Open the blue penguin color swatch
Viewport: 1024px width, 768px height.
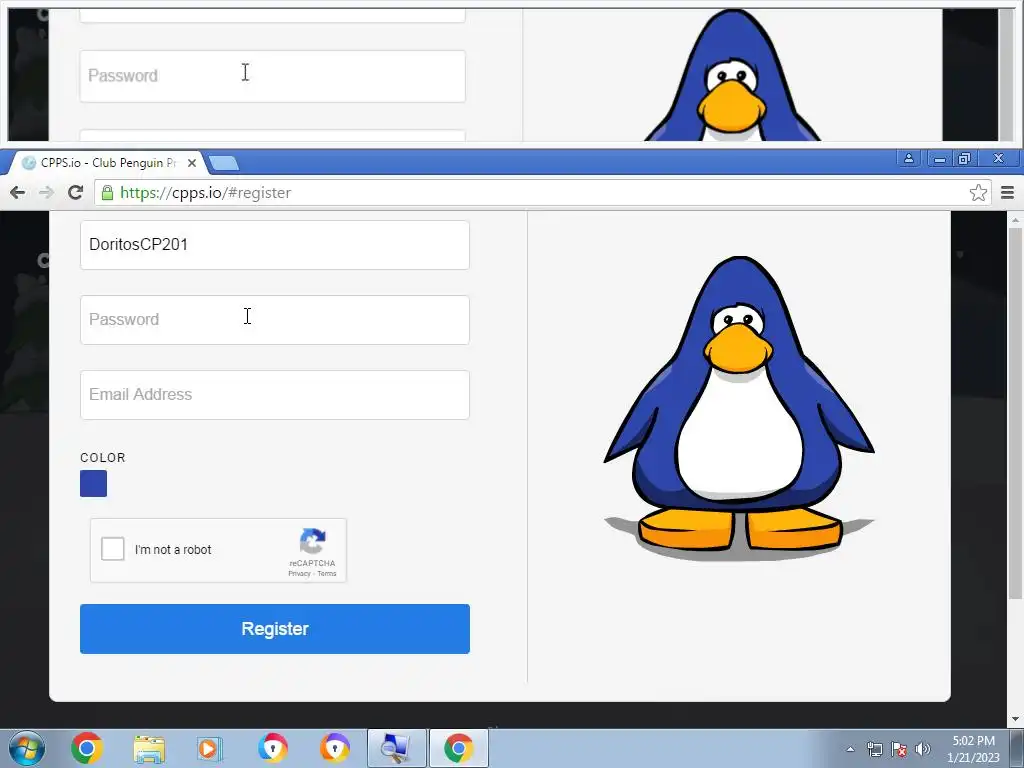[x=93, y=484]
